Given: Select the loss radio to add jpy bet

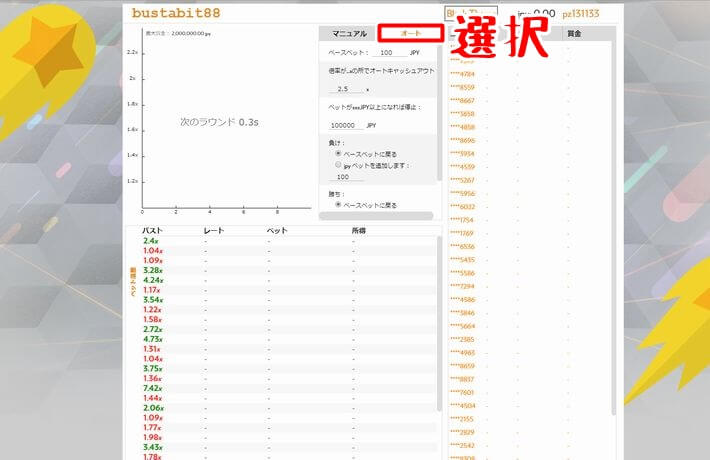Looking at the screenshot, I should point(339,165).
